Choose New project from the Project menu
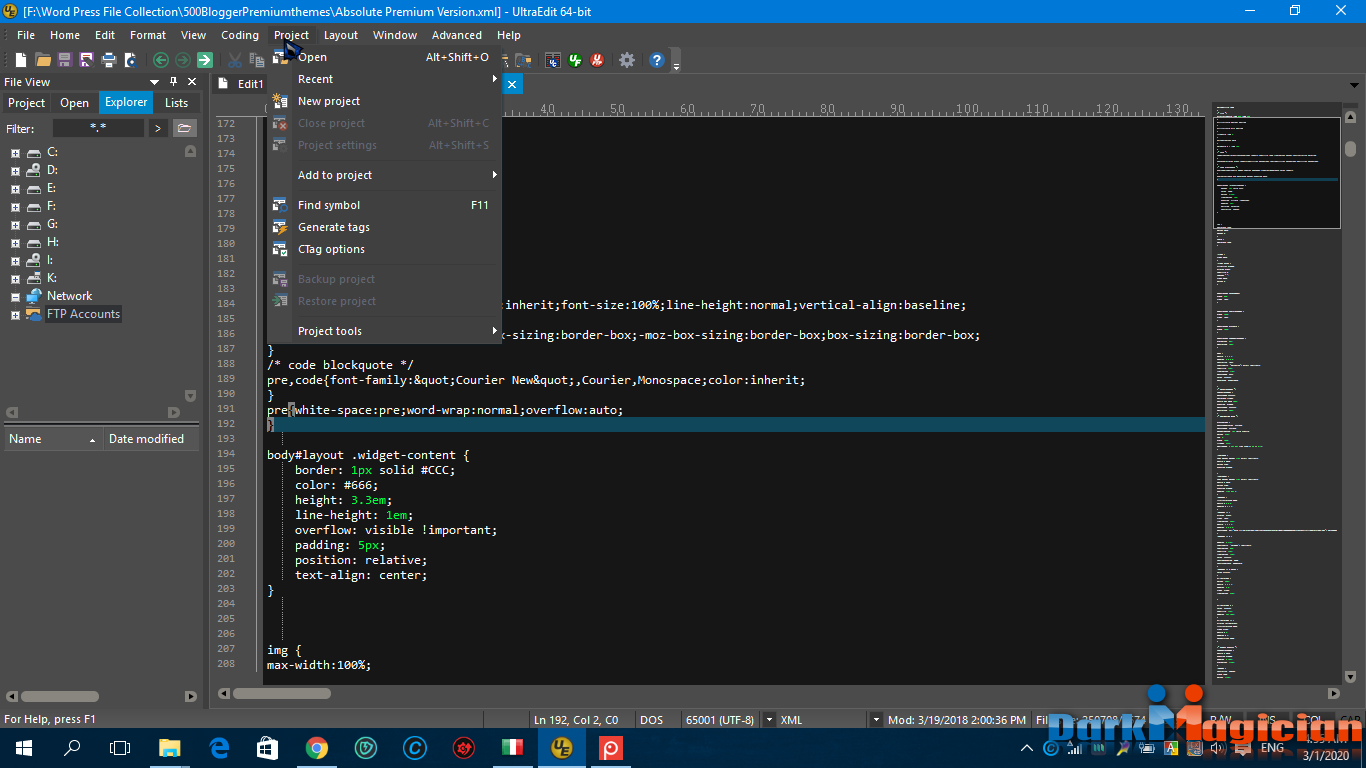The height and width of the screenshot is (768, 1366). pyautogui.click(x=384, y=101)
